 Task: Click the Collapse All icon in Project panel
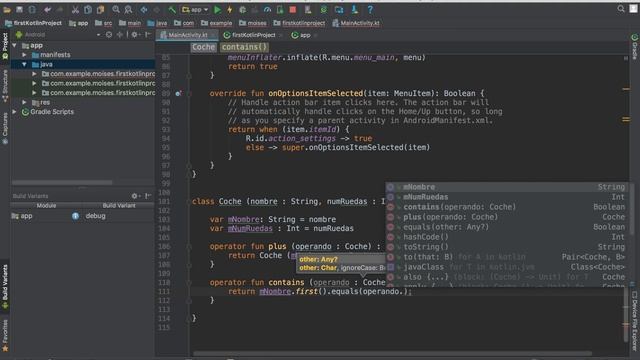[120, 35]
